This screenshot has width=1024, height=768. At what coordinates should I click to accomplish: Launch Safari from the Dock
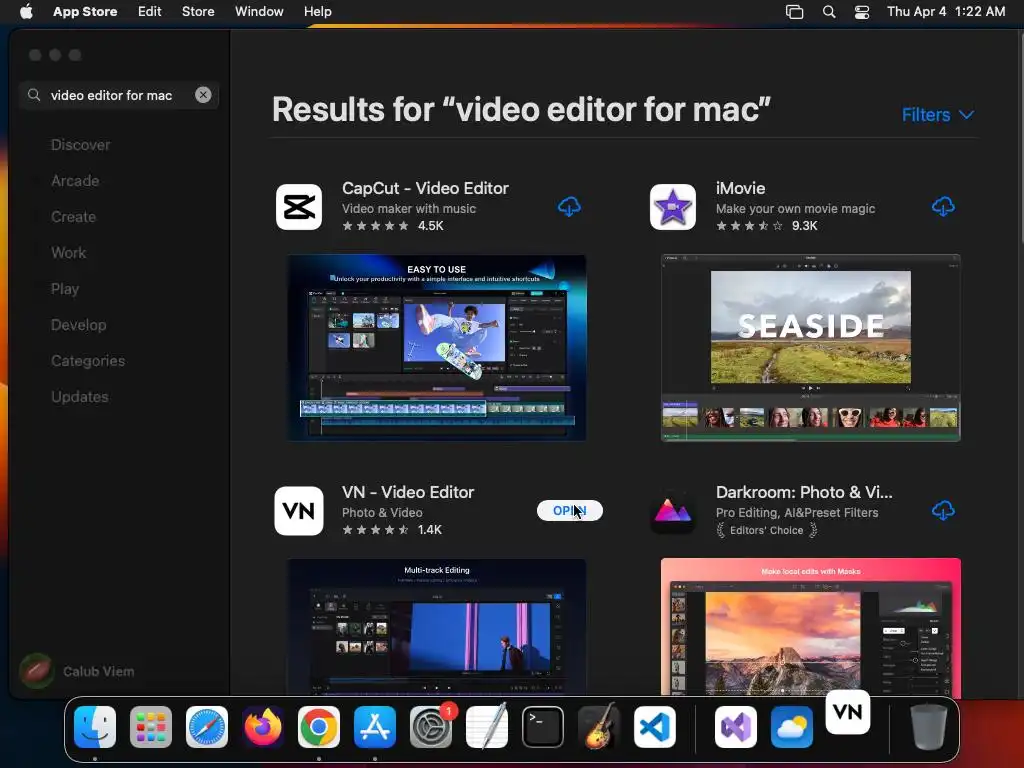[x=207, y=727]
